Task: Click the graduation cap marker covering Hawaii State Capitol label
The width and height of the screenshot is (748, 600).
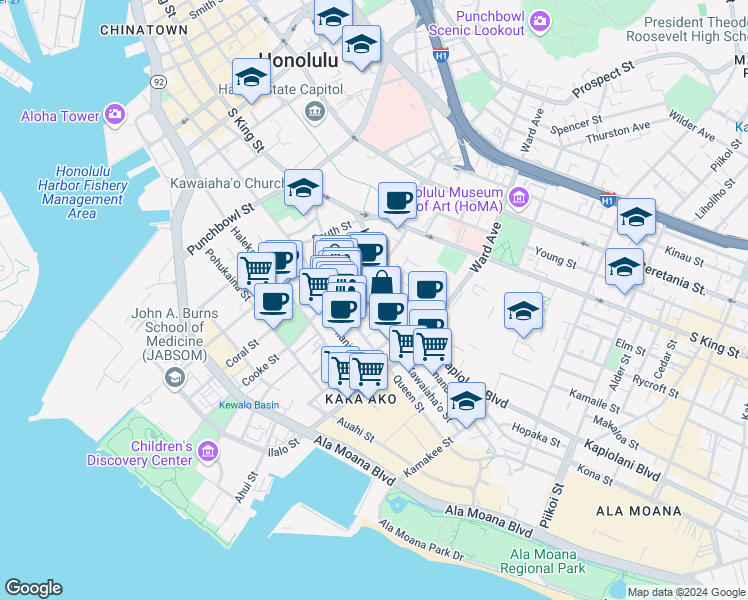Action: click(251, 80)
